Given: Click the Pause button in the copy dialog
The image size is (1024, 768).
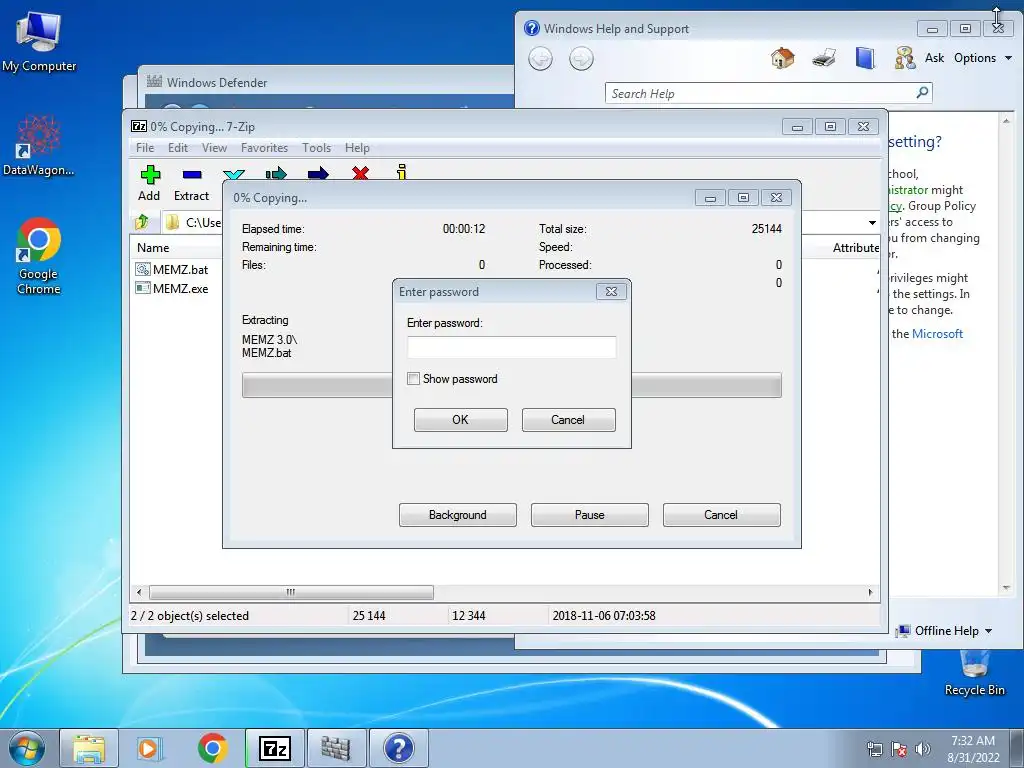Looking at the screenshot, I should point(590,515).
